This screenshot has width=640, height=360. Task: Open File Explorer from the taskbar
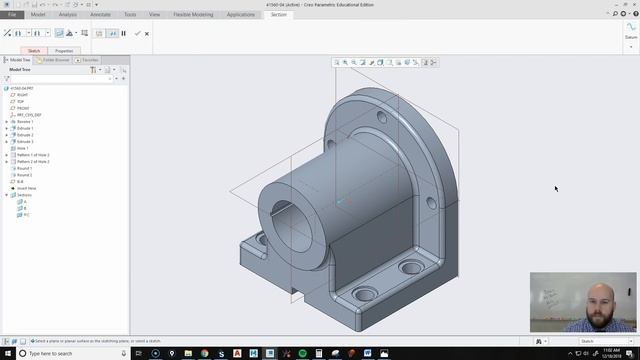(188, 353)
